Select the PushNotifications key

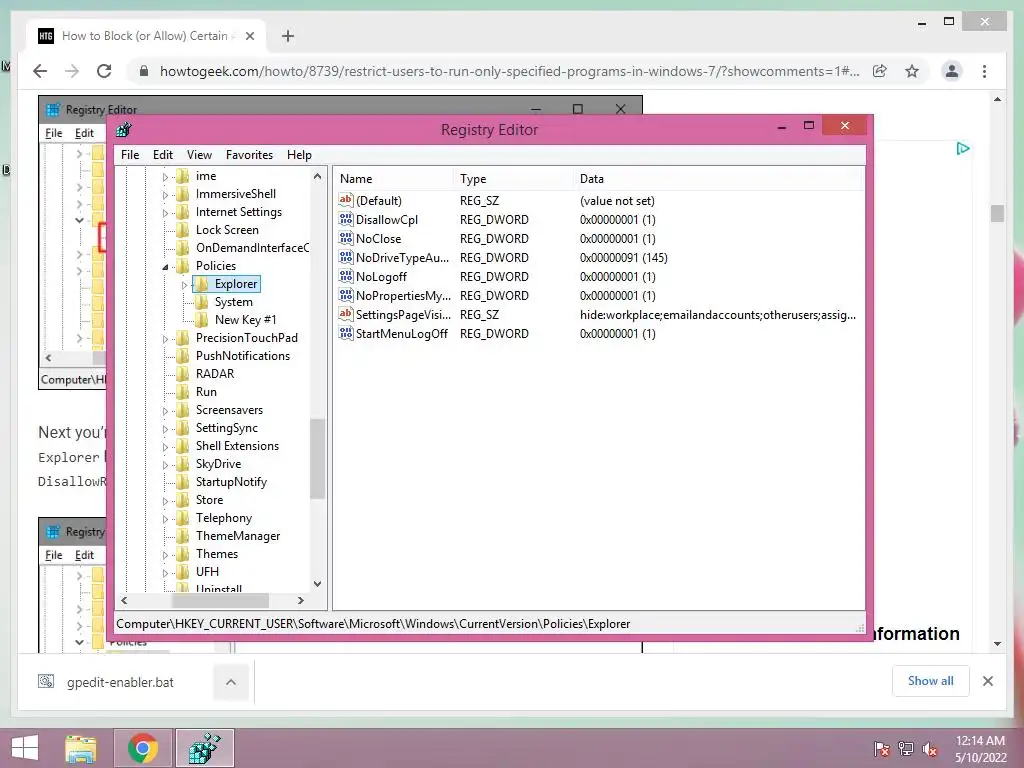point(243,356)
